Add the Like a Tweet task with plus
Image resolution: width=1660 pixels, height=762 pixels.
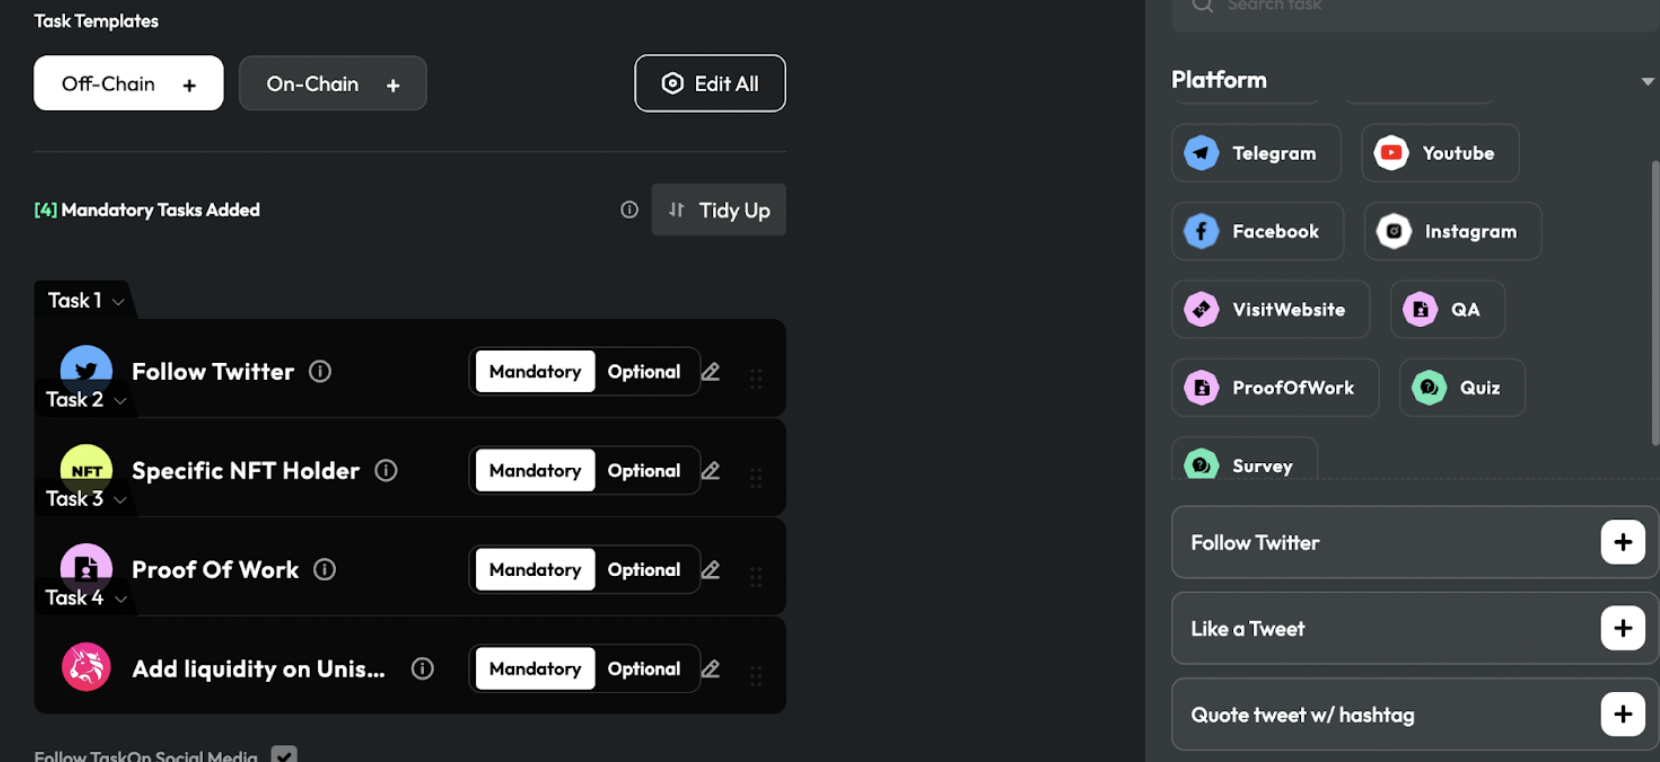click(1622, 629)
